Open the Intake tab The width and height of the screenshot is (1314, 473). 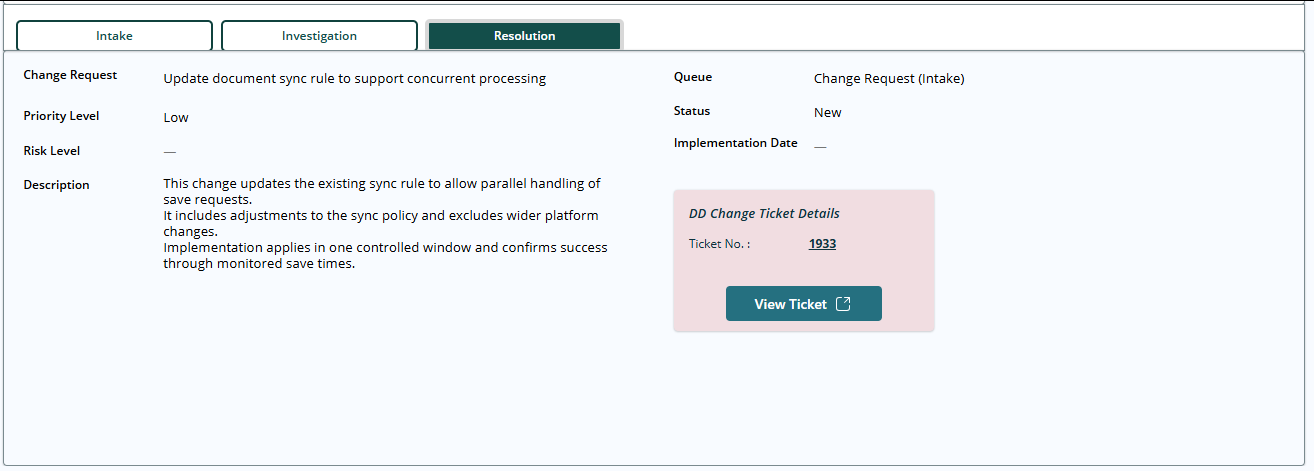tap(114, 36)
